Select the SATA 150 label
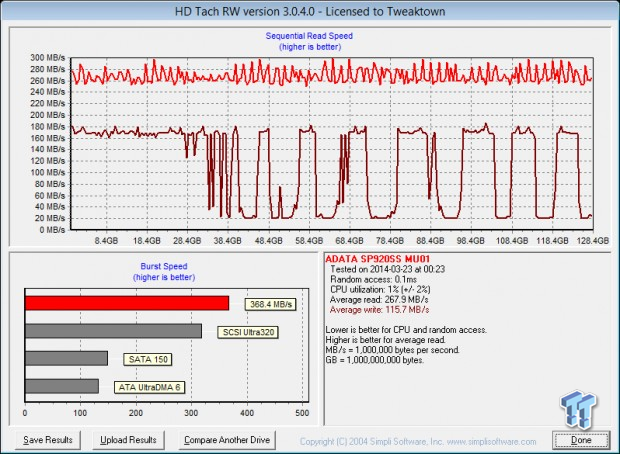The image size is (620, 454). (x=148, y=359)
